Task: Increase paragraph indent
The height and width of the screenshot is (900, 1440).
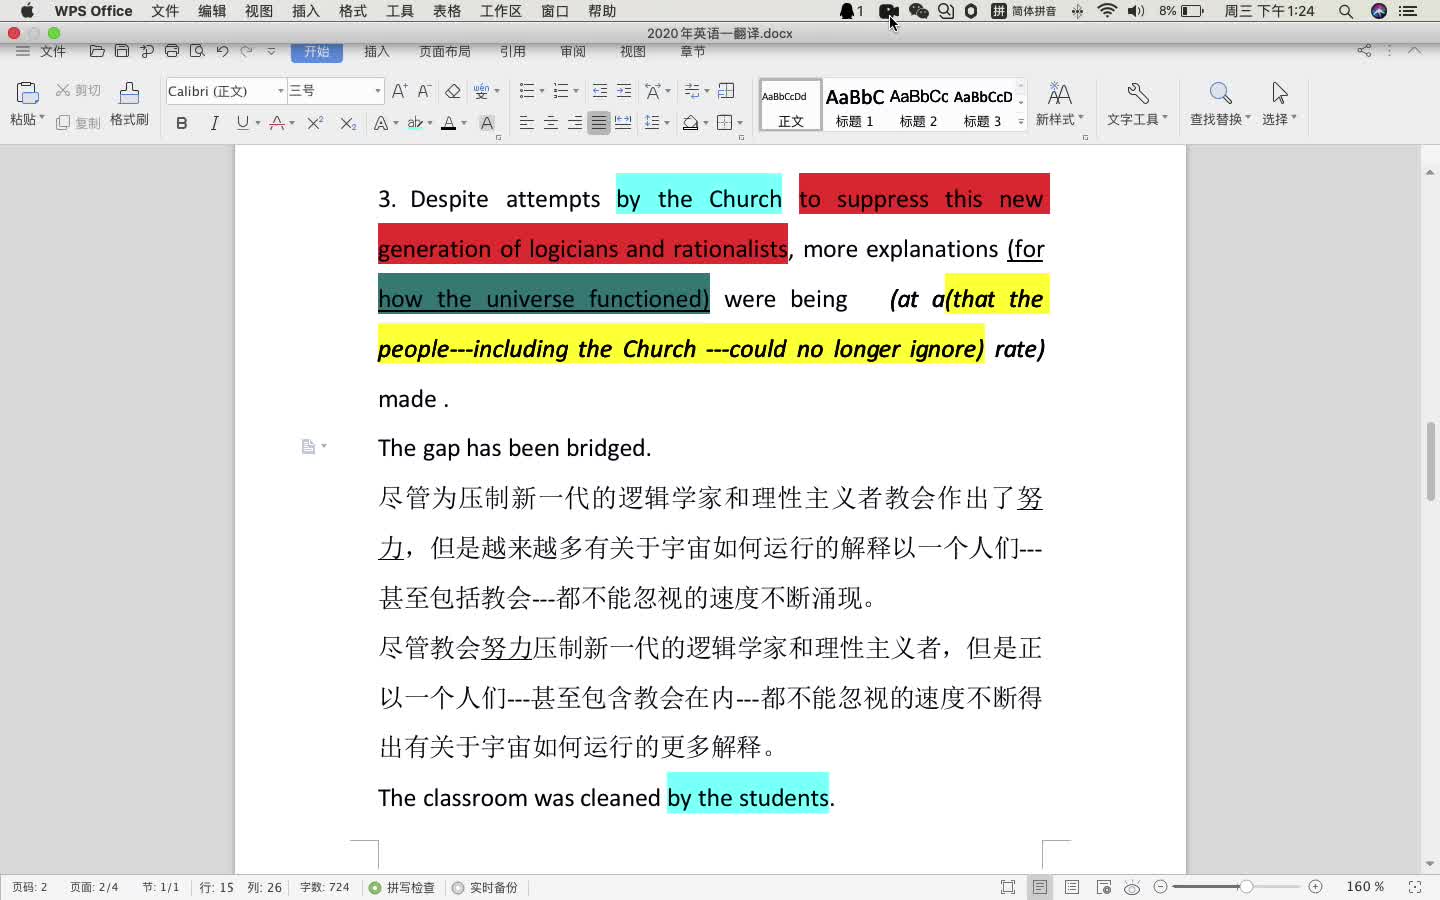Action: (624, 91)
